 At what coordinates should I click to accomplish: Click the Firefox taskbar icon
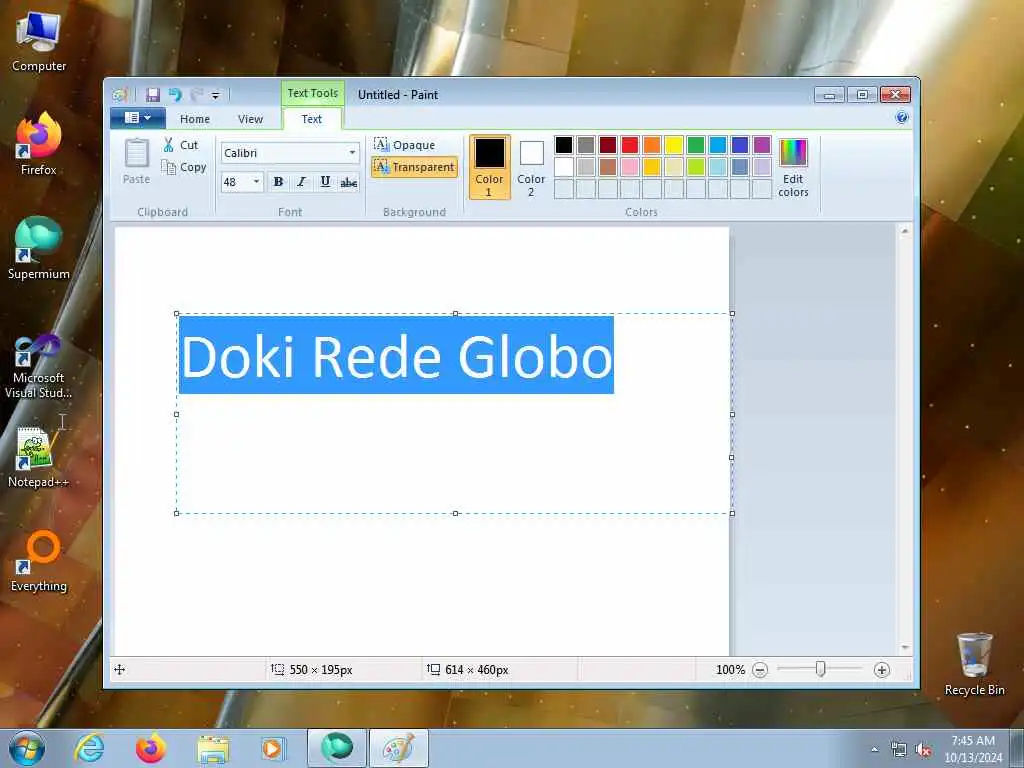[151, 748]
